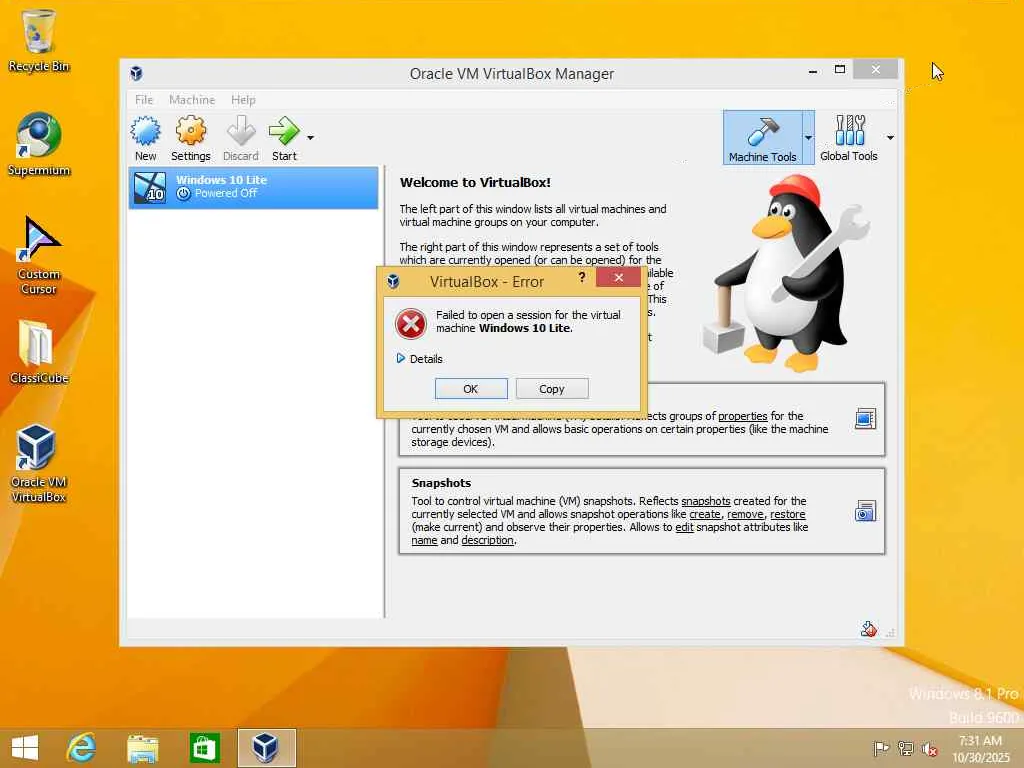Open Recycle Bin desktop icon

[39, 40]
